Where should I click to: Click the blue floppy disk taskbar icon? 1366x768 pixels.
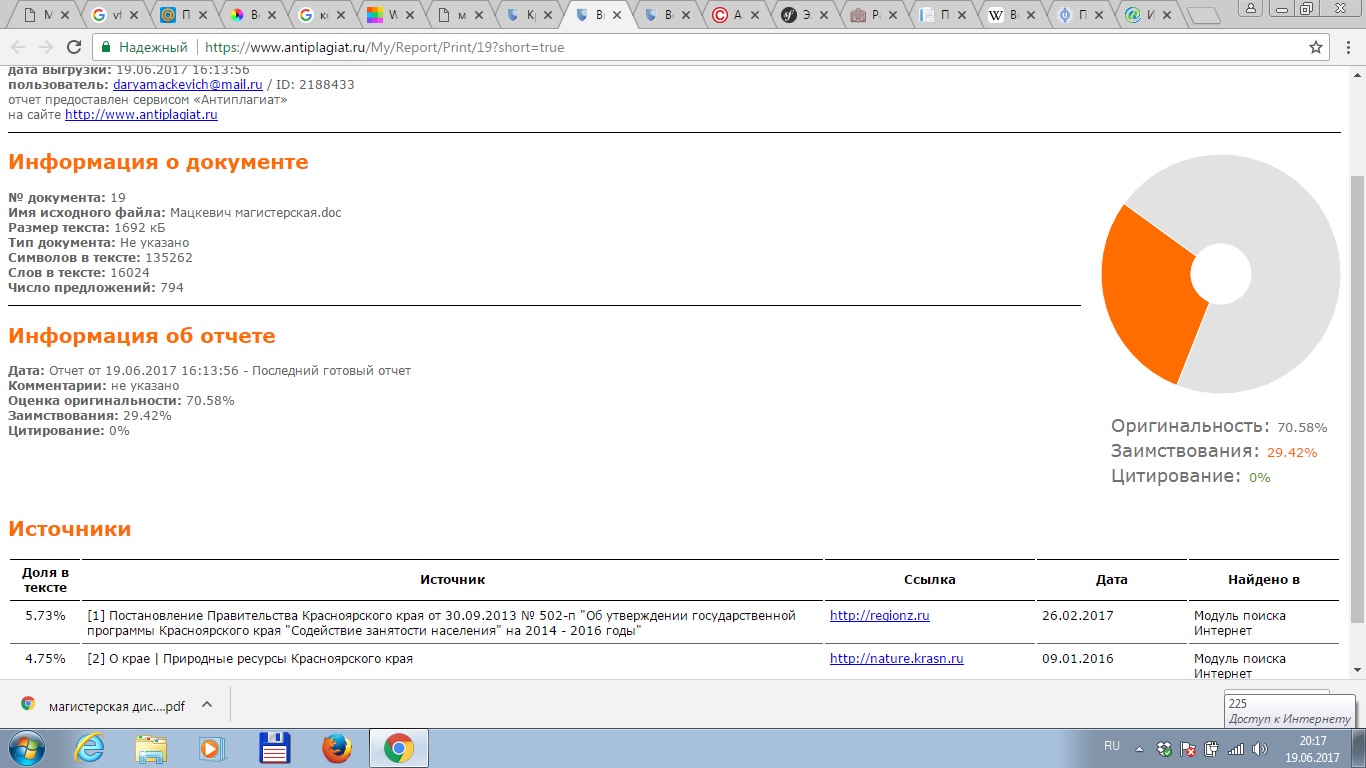click(x=275, y=748)
